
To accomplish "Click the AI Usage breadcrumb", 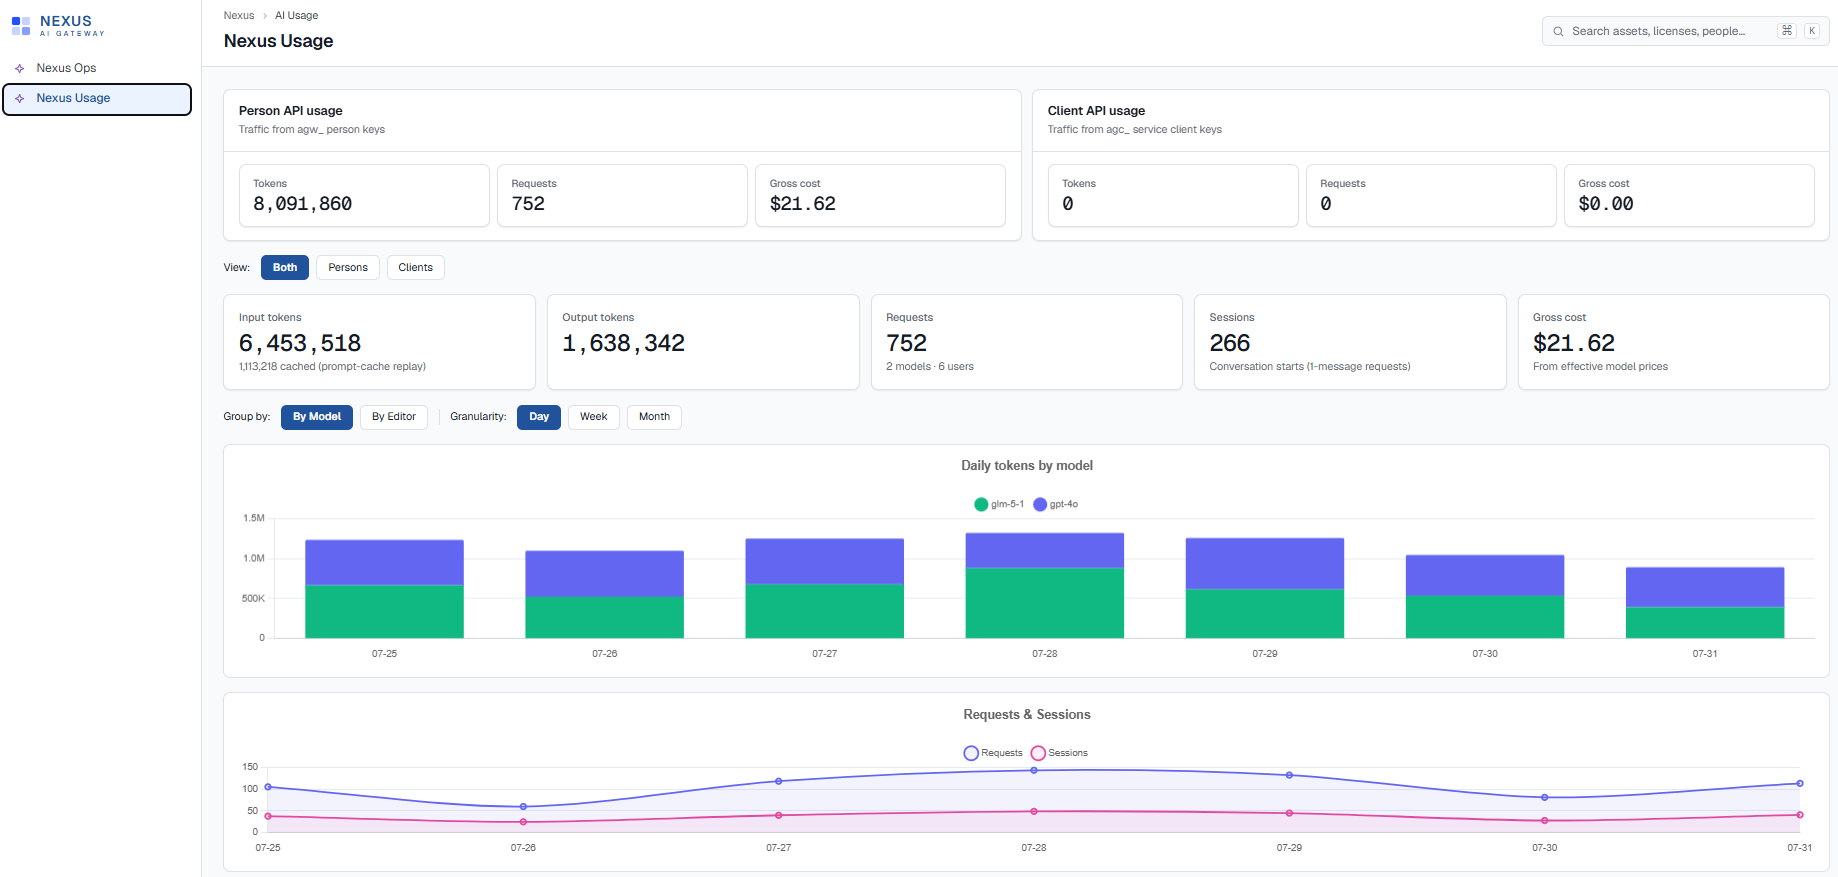I will click(297, 15).
